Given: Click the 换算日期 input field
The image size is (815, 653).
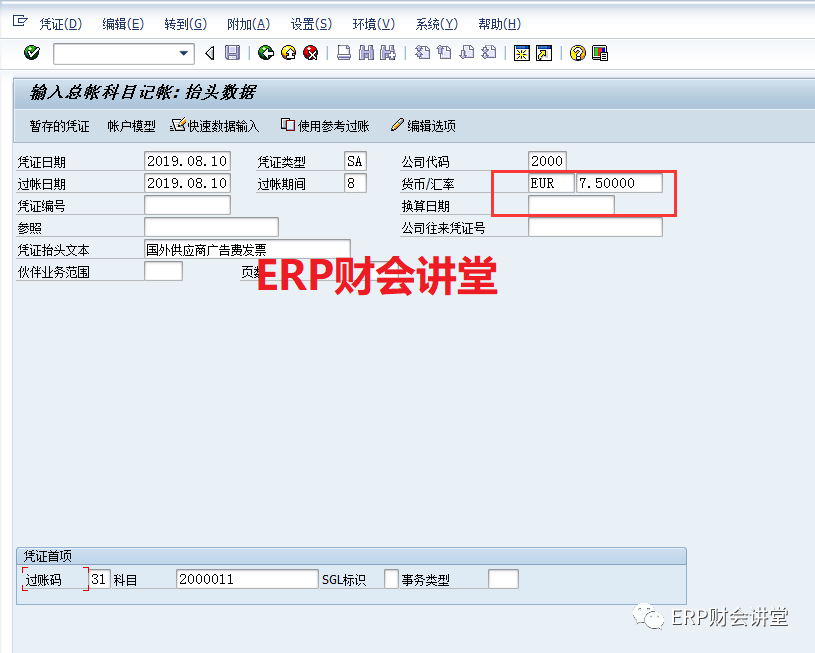Looking at the screenshot, I should (571, 206).
